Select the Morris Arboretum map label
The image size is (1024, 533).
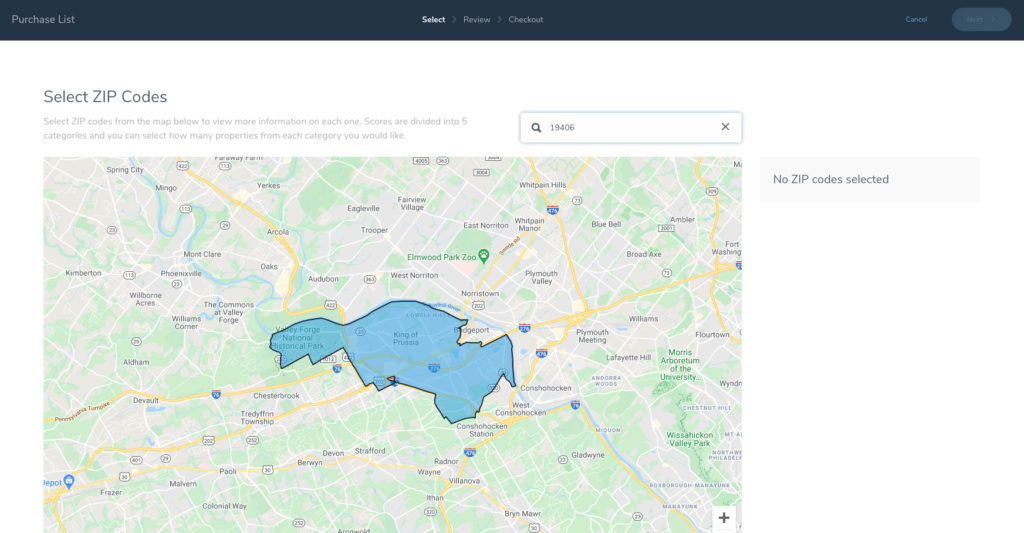point(680,364)
